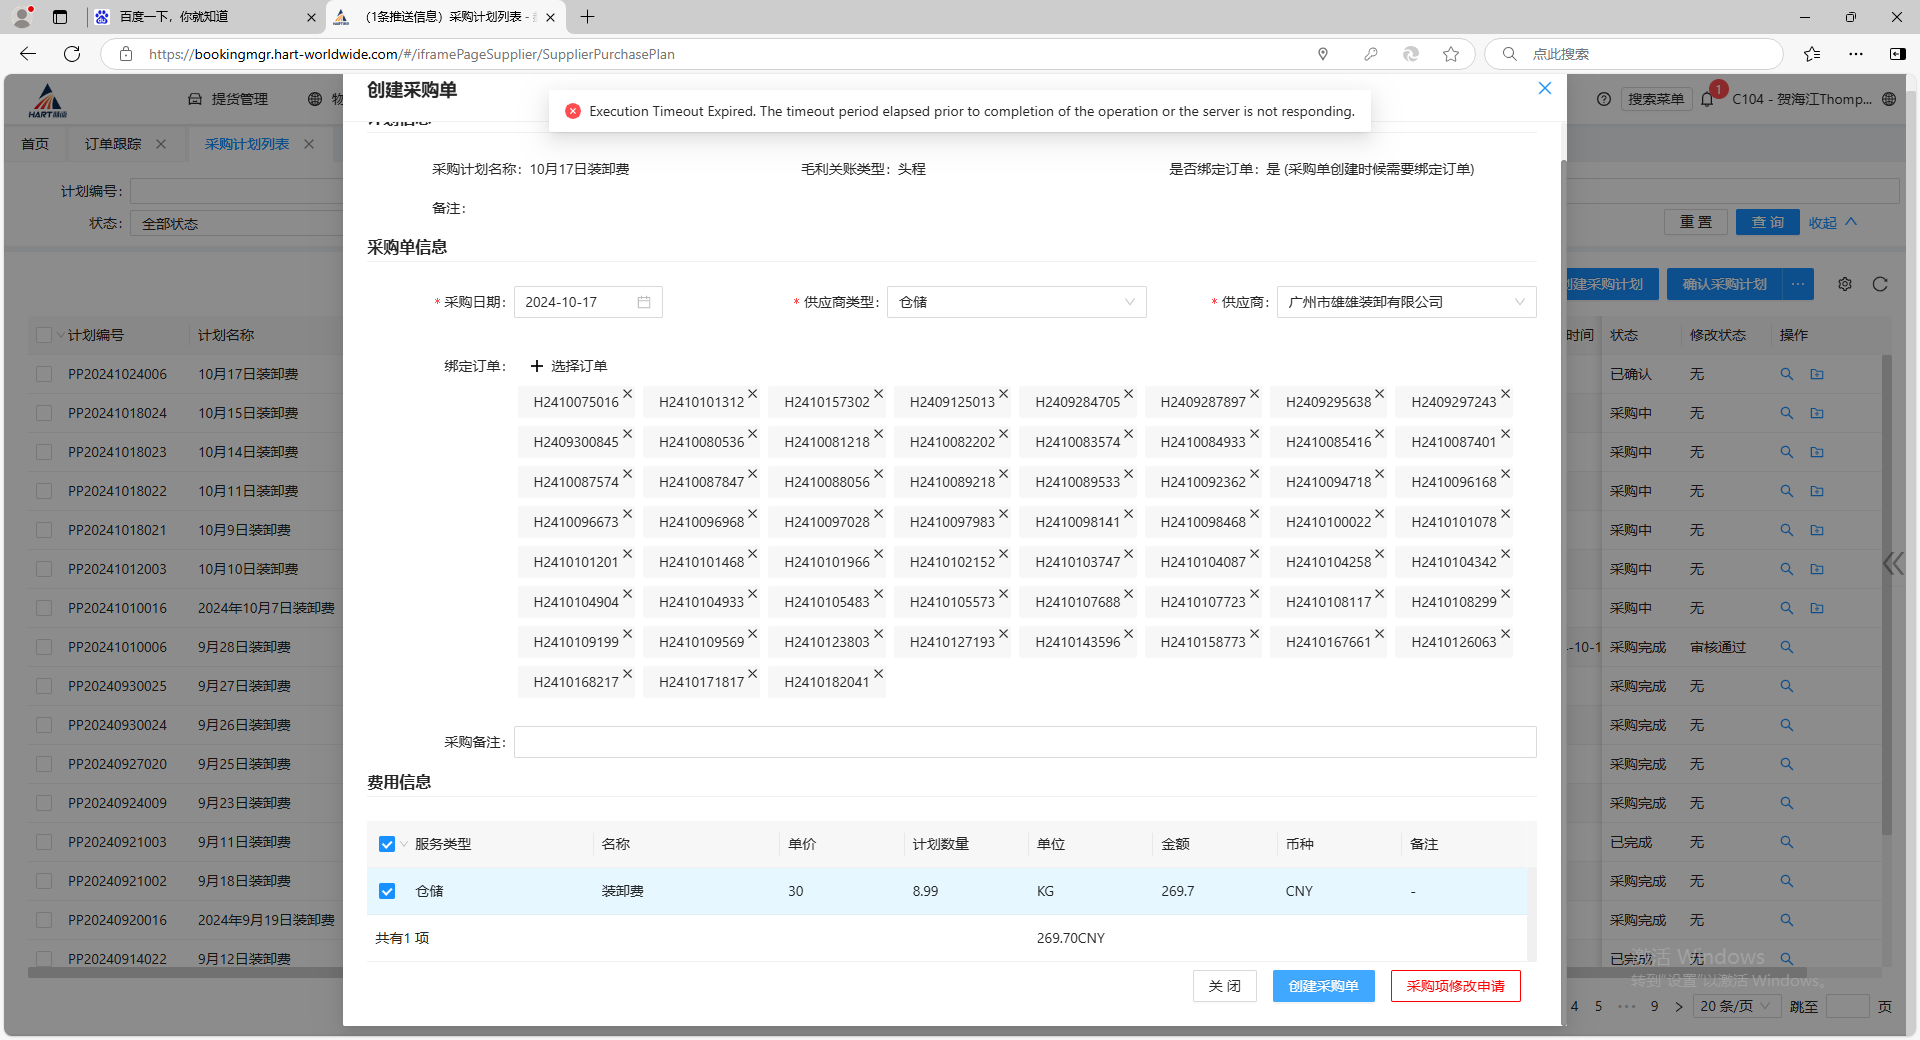Check the box for plan PP20241018024

click(44, 413)
